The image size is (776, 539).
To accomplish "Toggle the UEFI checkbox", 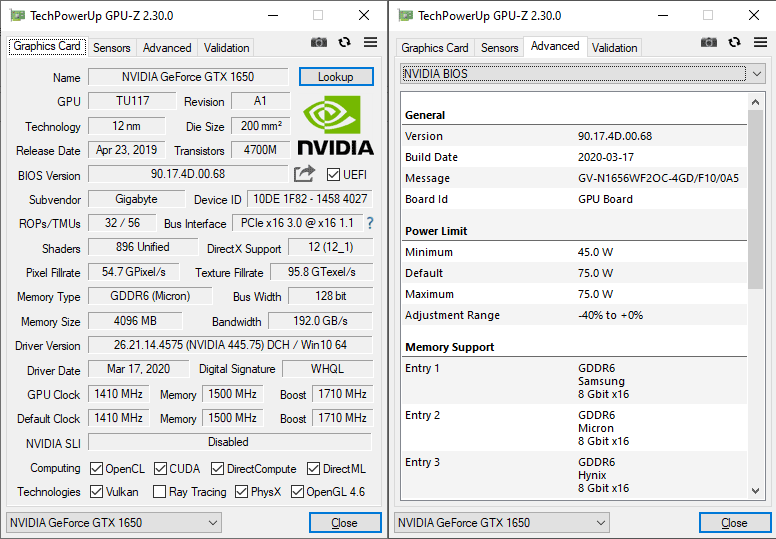I will point(333,175).
